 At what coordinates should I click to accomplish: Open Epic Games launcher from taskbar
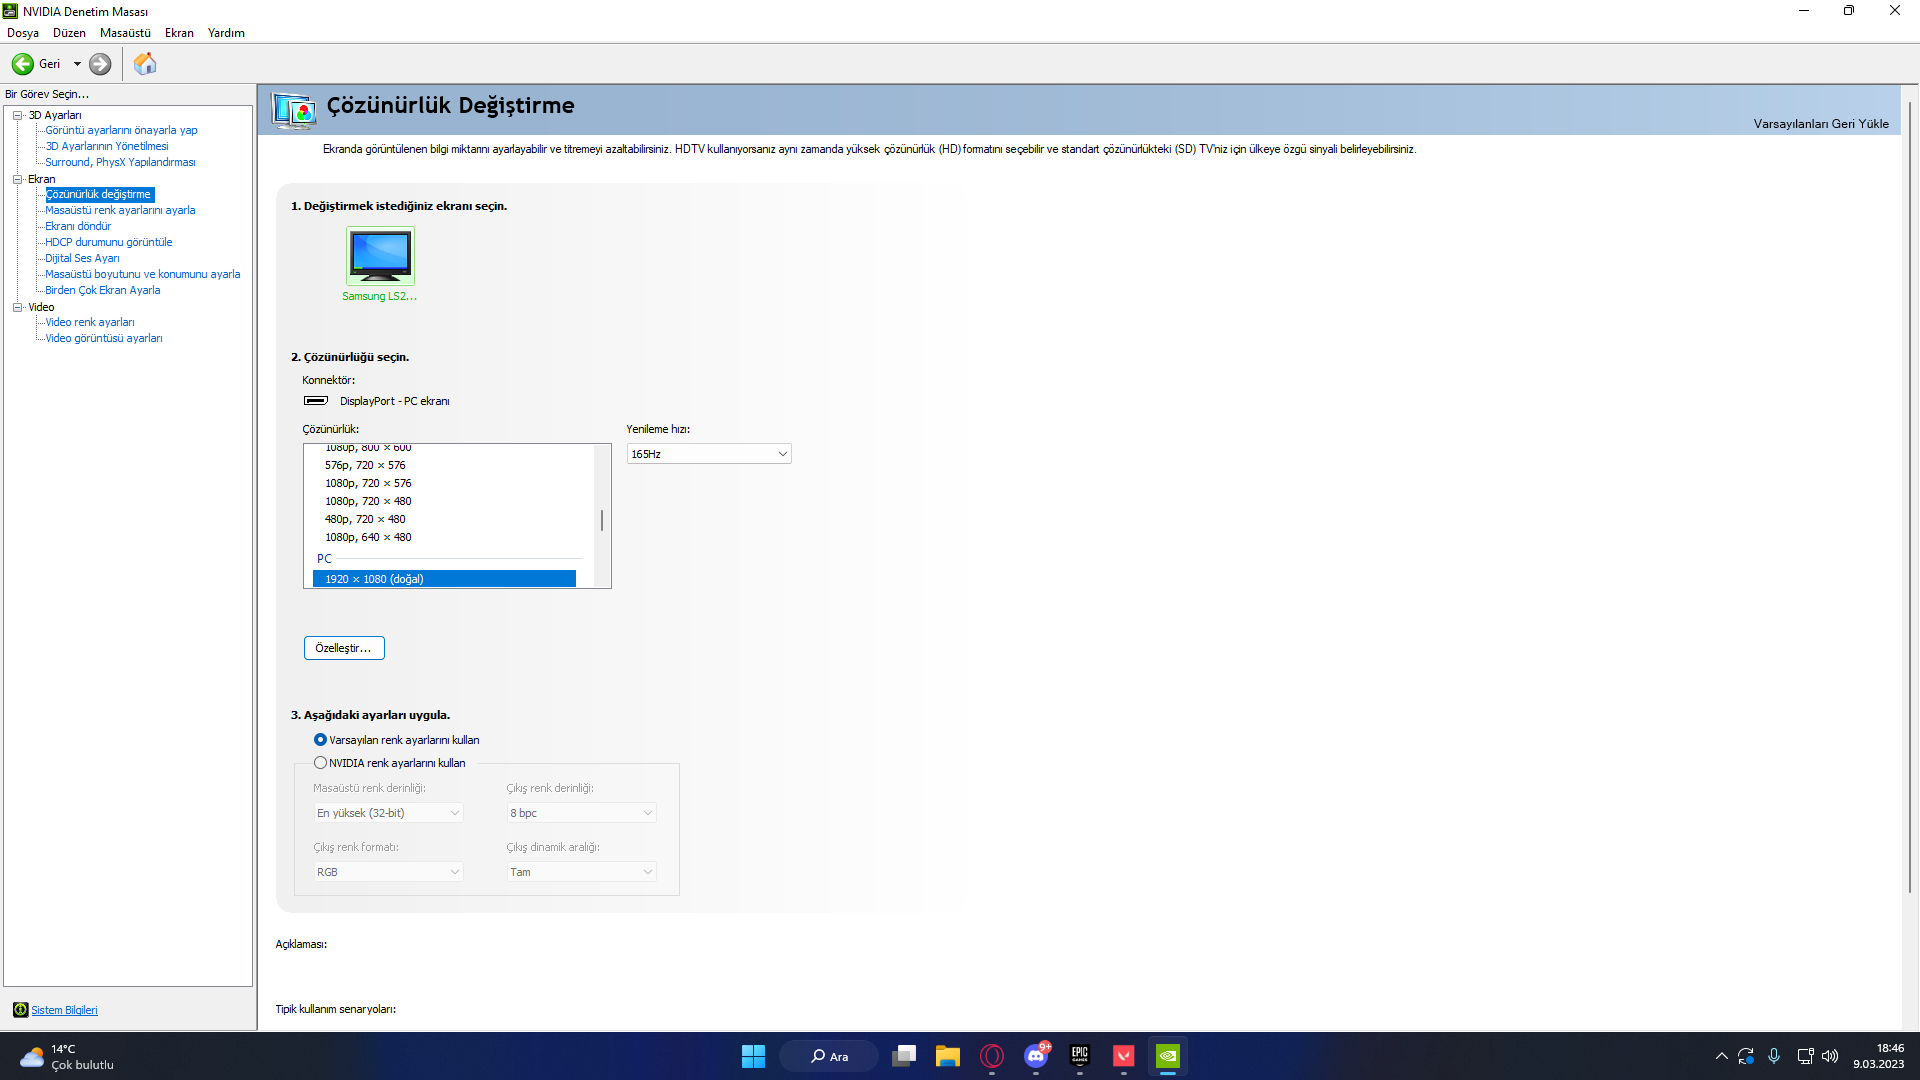pos(1079,1056)
